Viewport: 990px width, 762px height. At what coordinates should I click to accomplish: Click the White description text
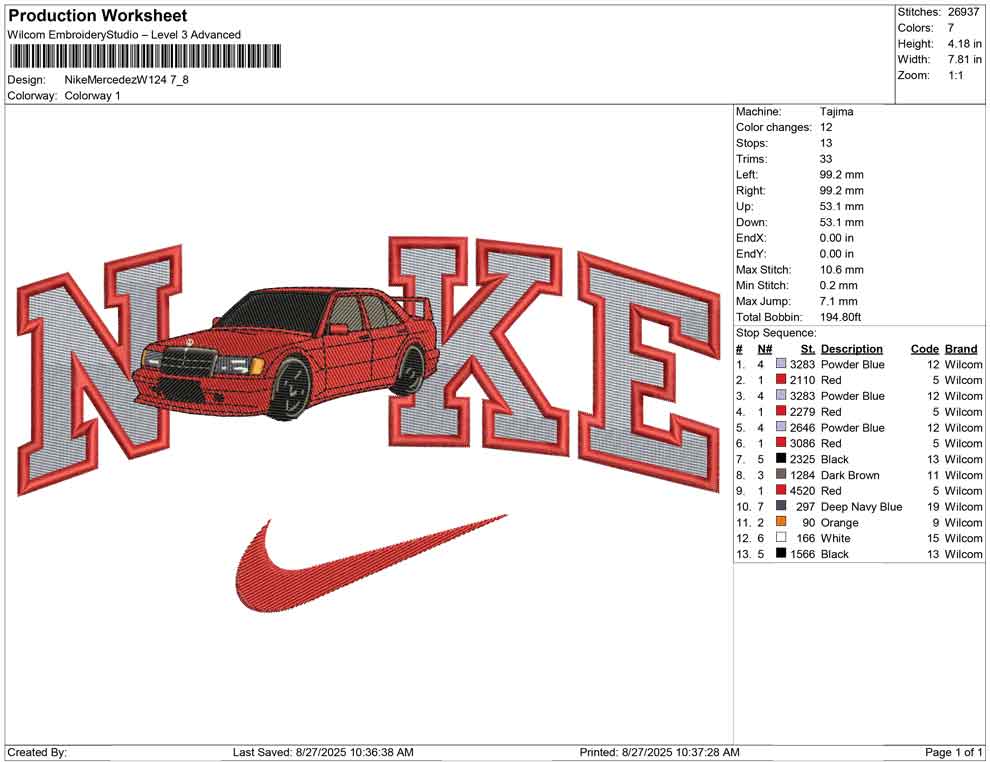click(835, 538)
